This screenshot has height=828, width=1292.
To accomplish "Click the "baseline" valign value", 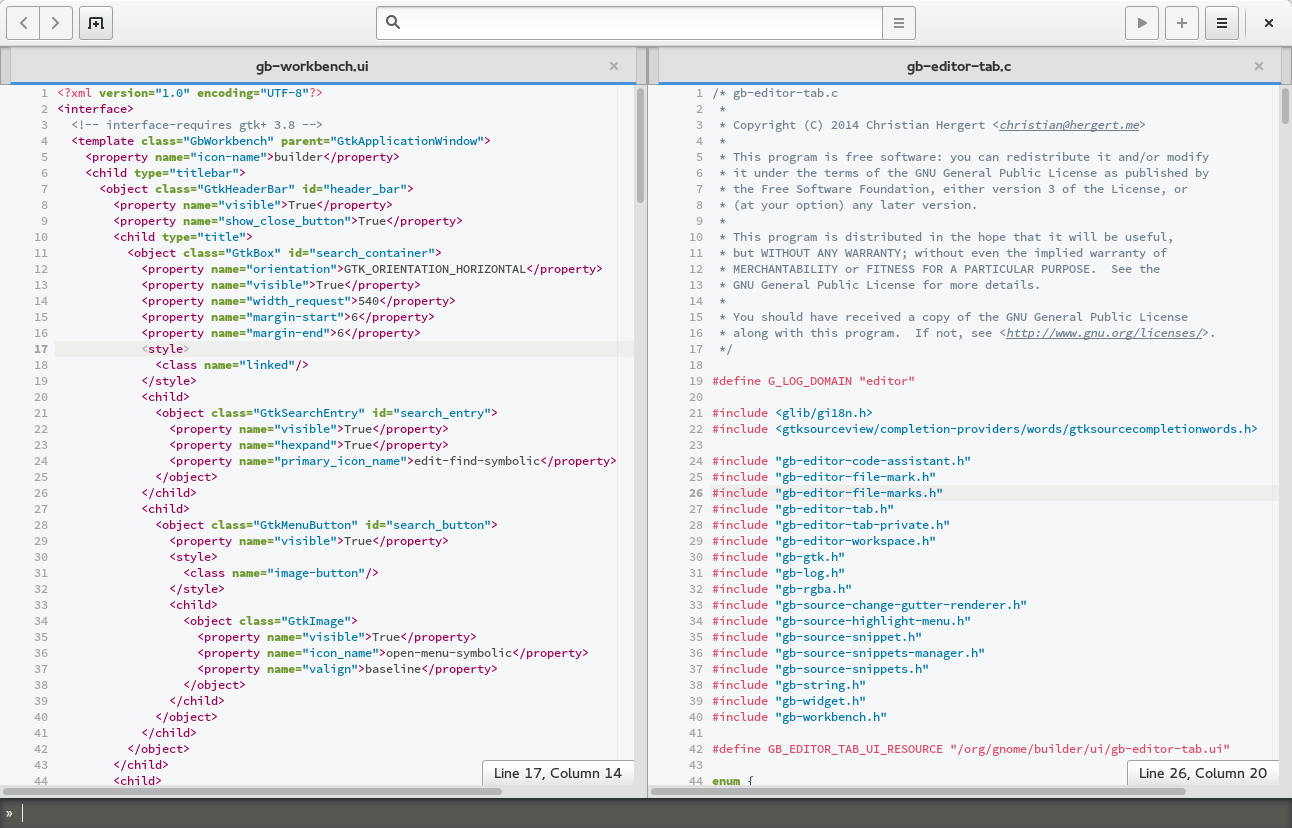I will click(x=393, y=669).
